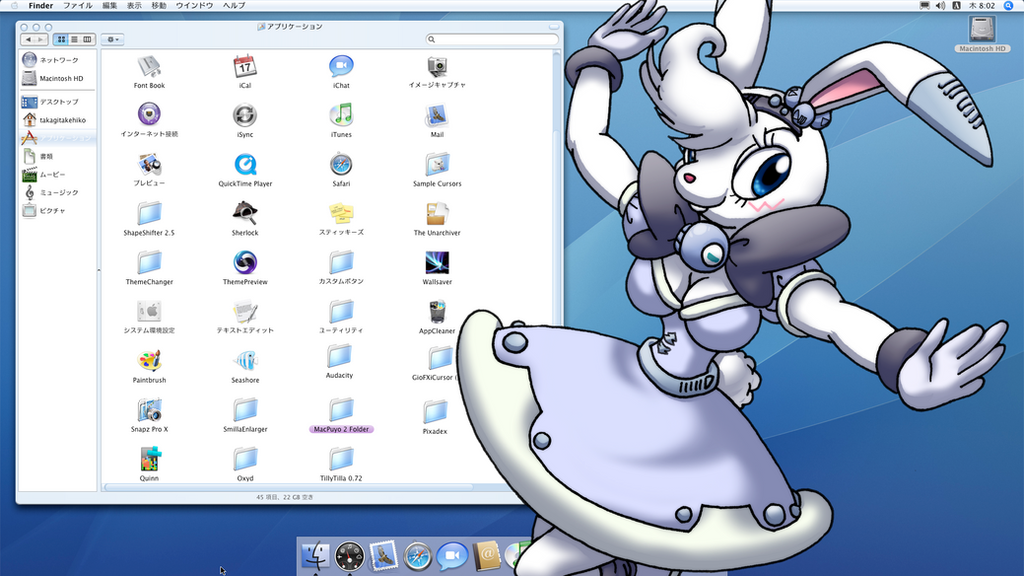Select QuickTime Player icon
The width and height of the screenshot is (1024, 576).
(245, 165)
